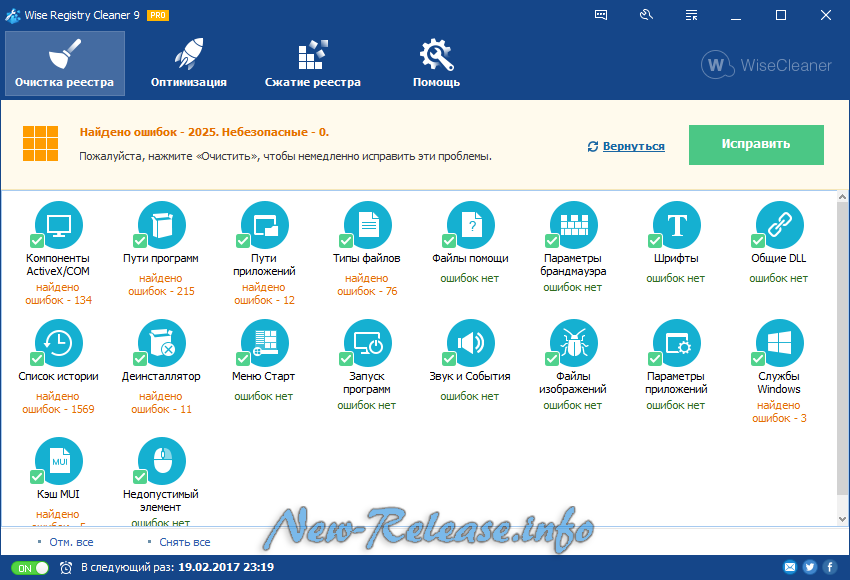This screenshot has height=580, width=850.
Task: Click the Вернуться link
Action: click(633, 146)
